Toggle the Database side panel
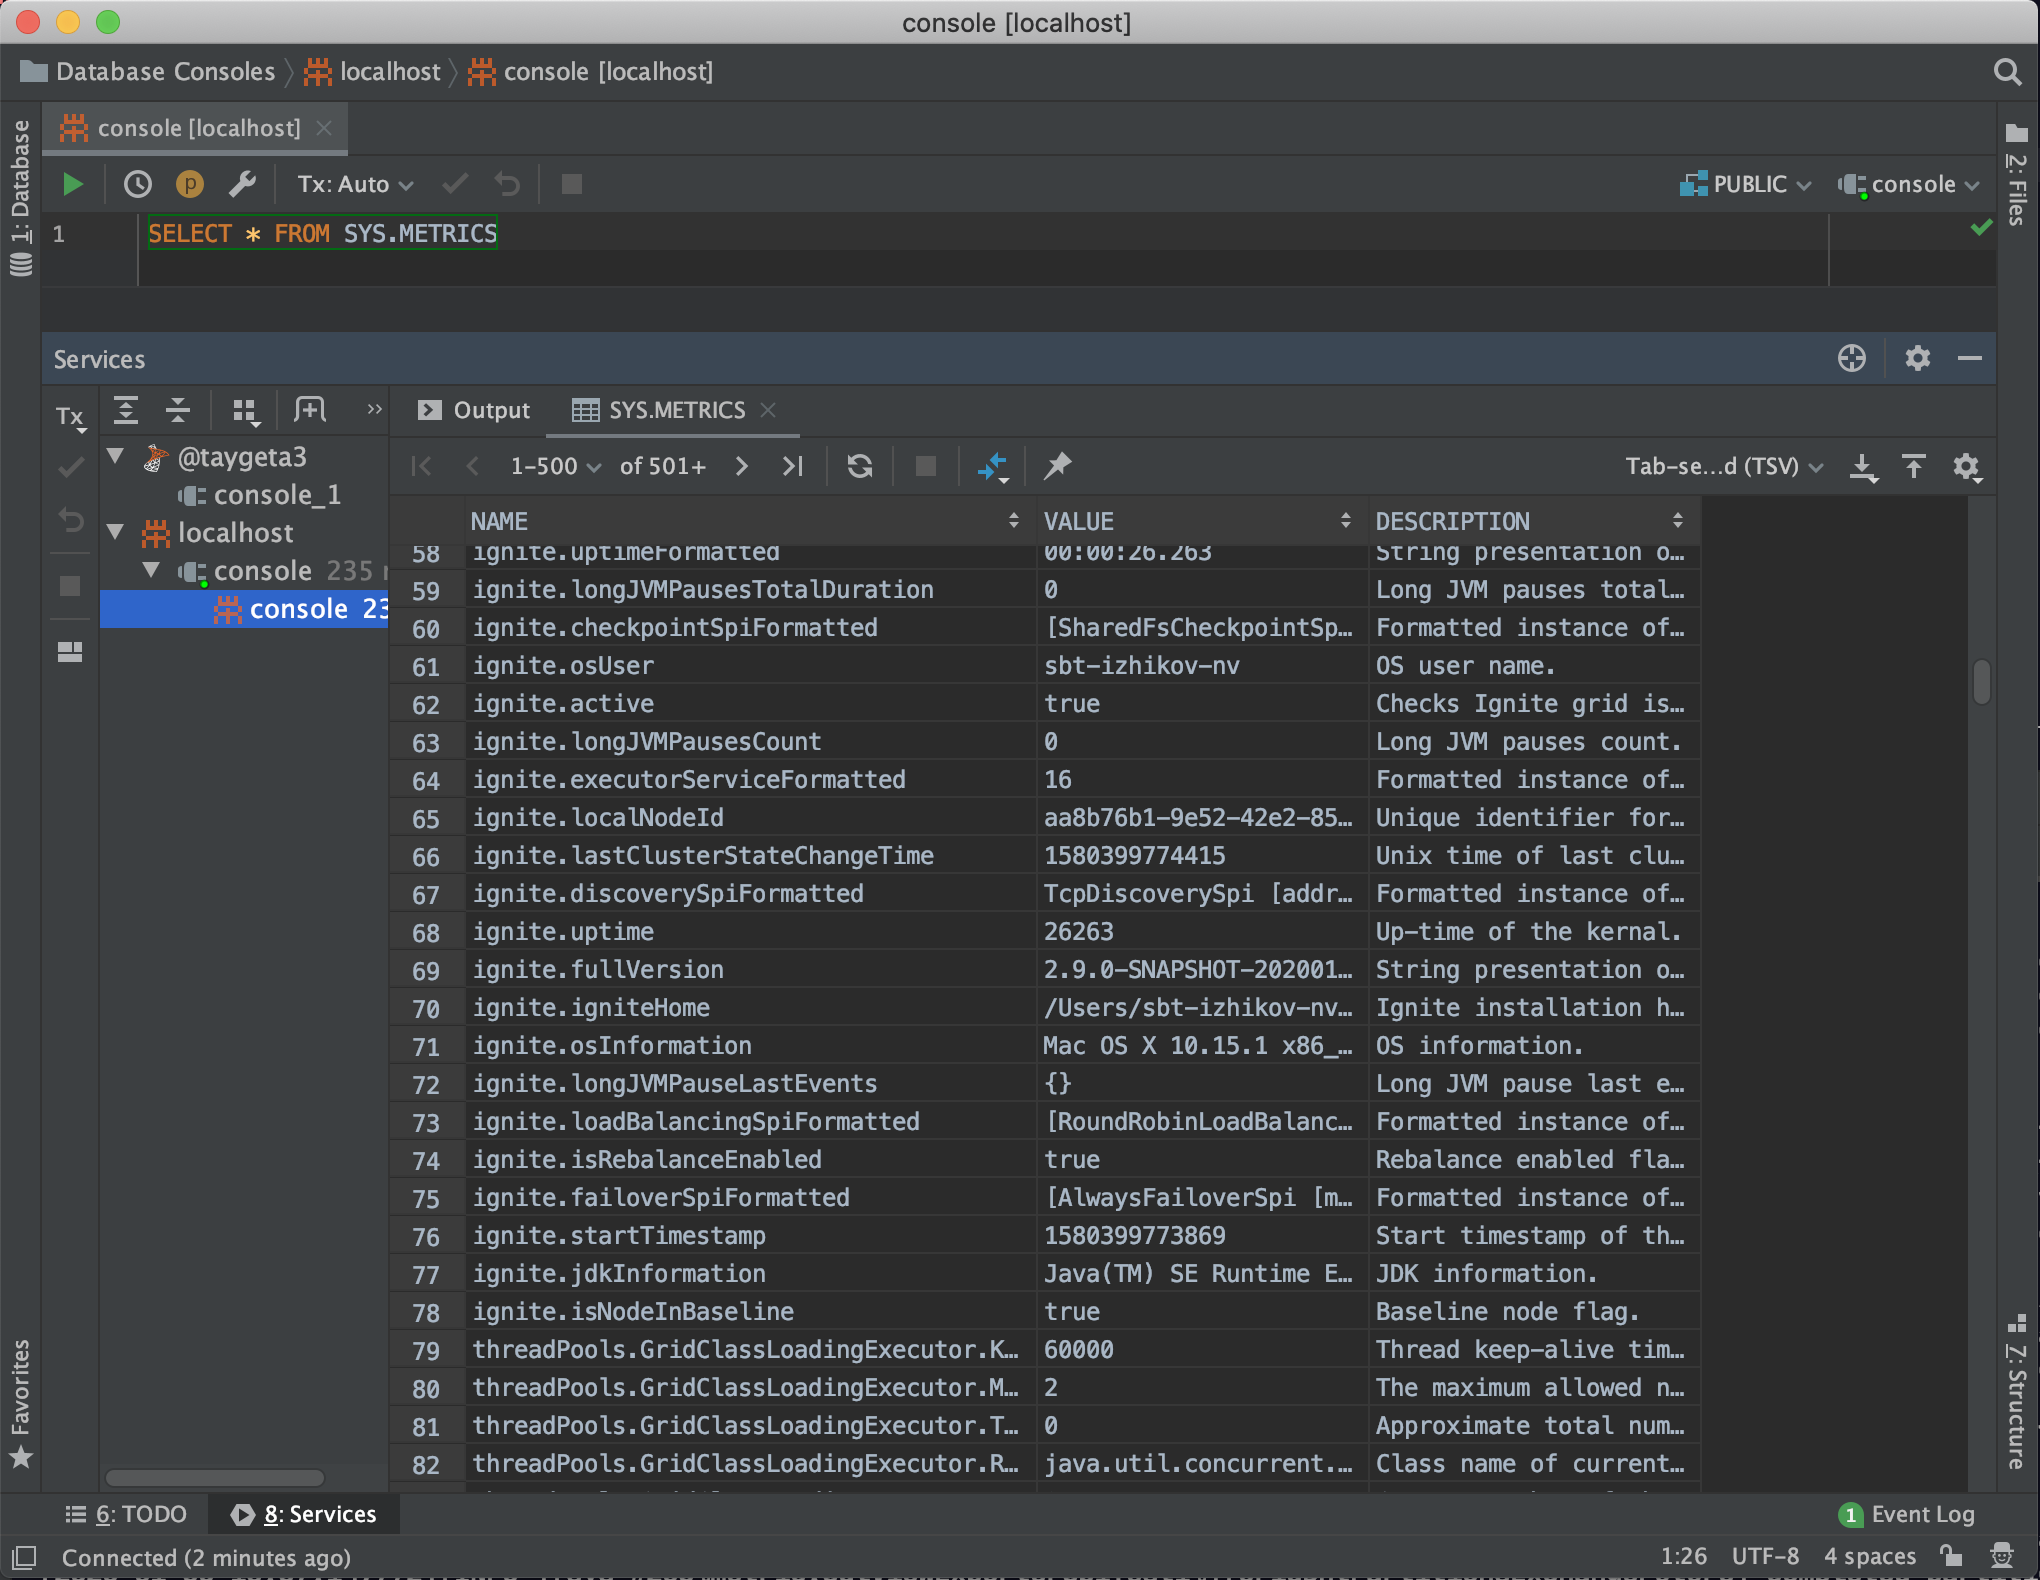The width and height of the screenshot is (2040, 1580). coord(20,195)
